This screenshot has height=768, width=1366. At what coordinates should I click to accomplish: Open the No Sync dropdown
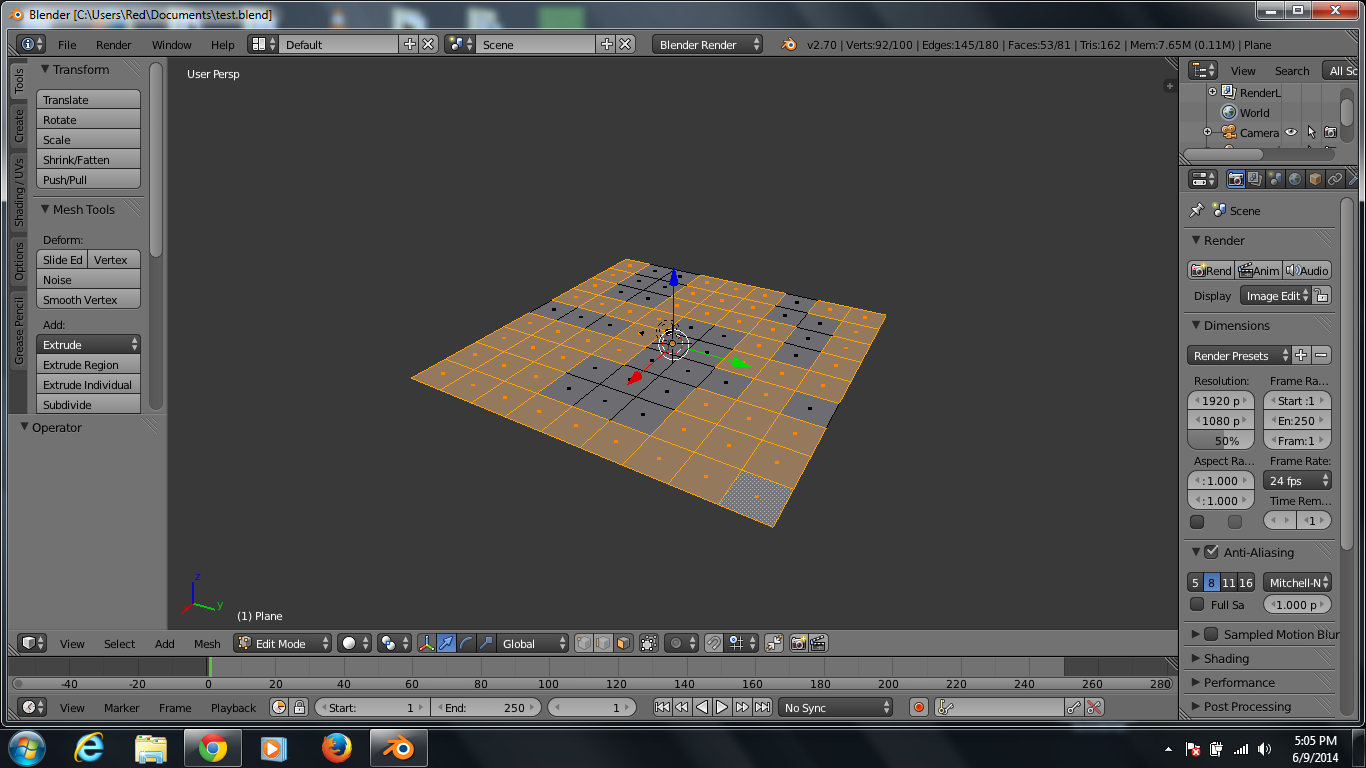click(x=836, y=707)
